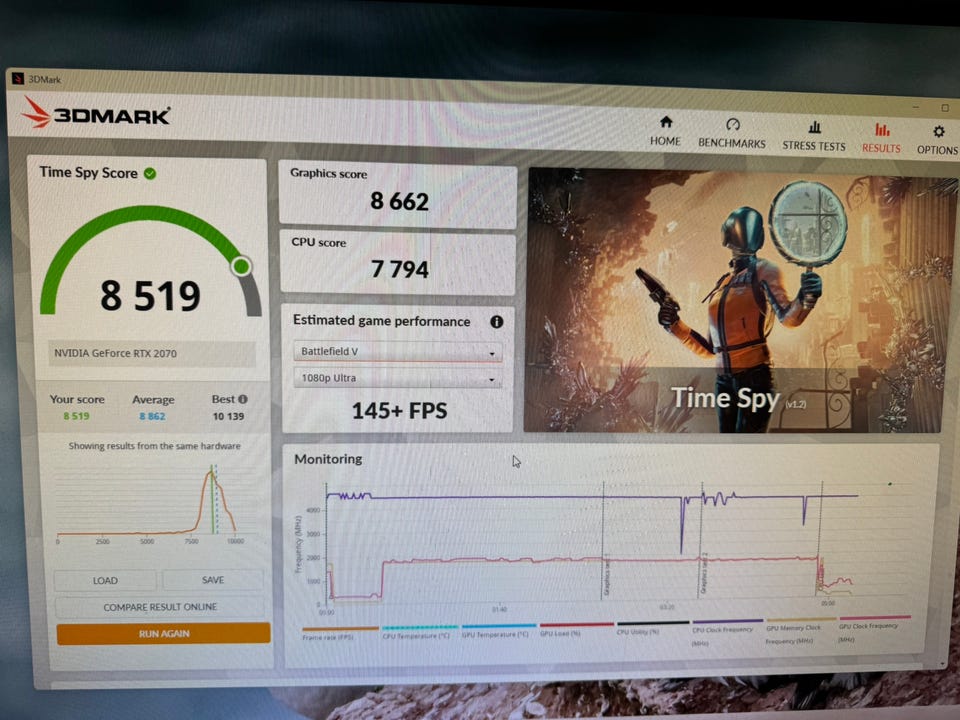Screen dimensions: 960x720
Task: Click the Home house icon
Action: (666, 122)
